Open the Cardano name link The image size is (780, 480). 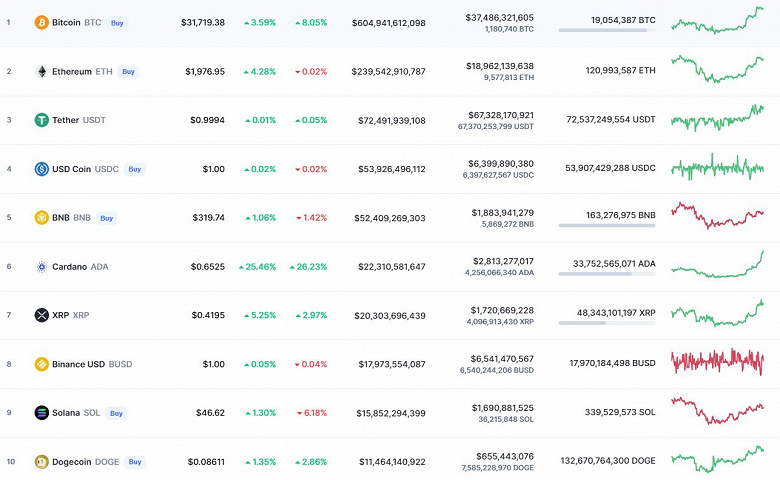click(67, 266)
